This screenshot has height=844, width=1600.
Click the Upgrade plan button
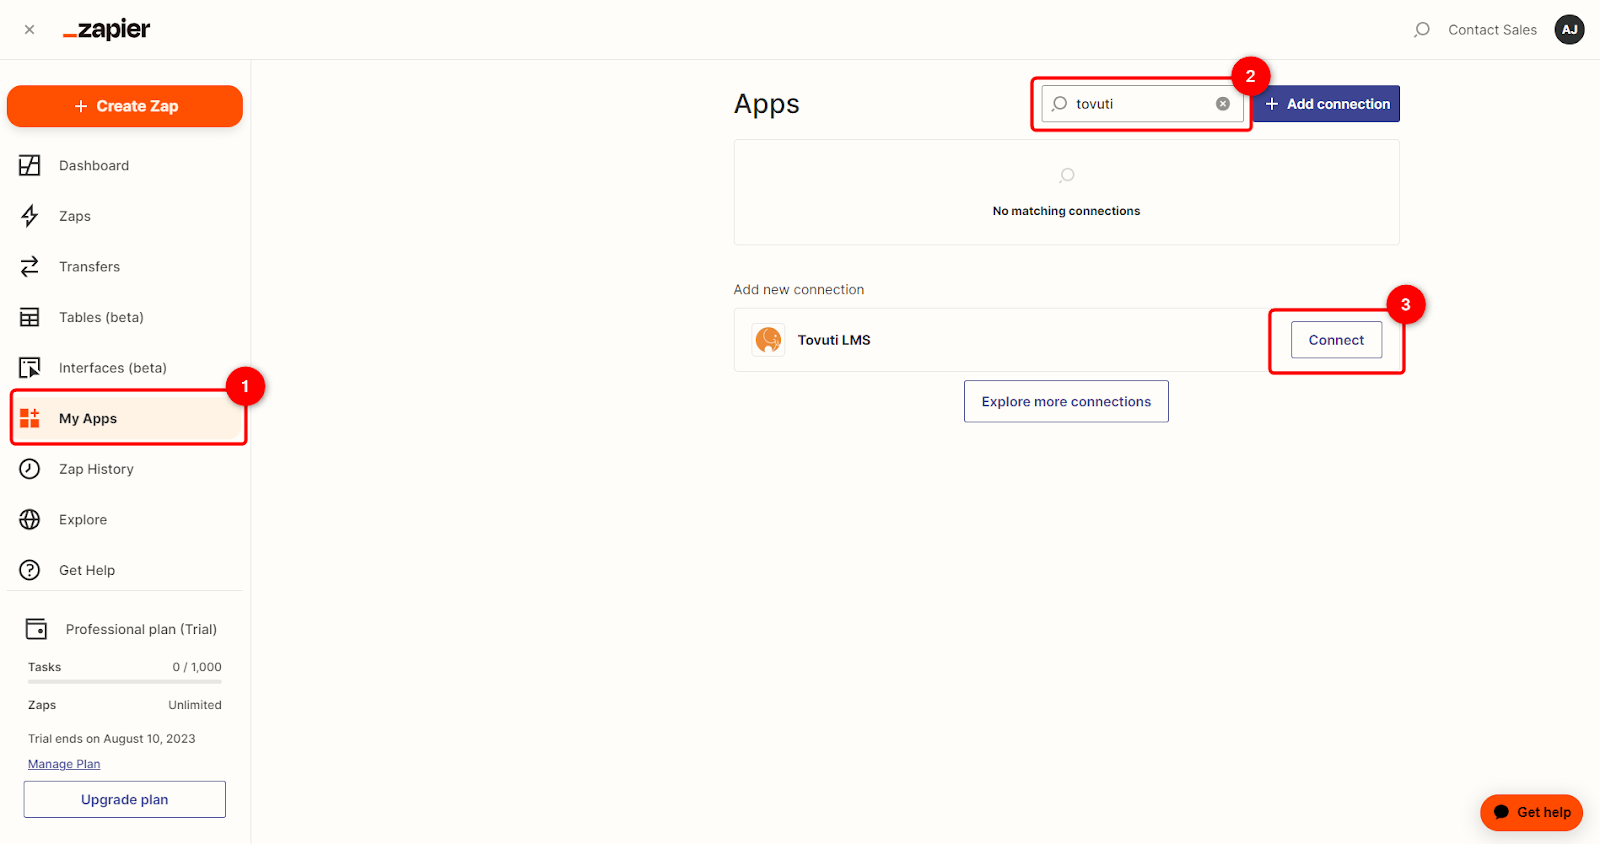tap(125, 799)
